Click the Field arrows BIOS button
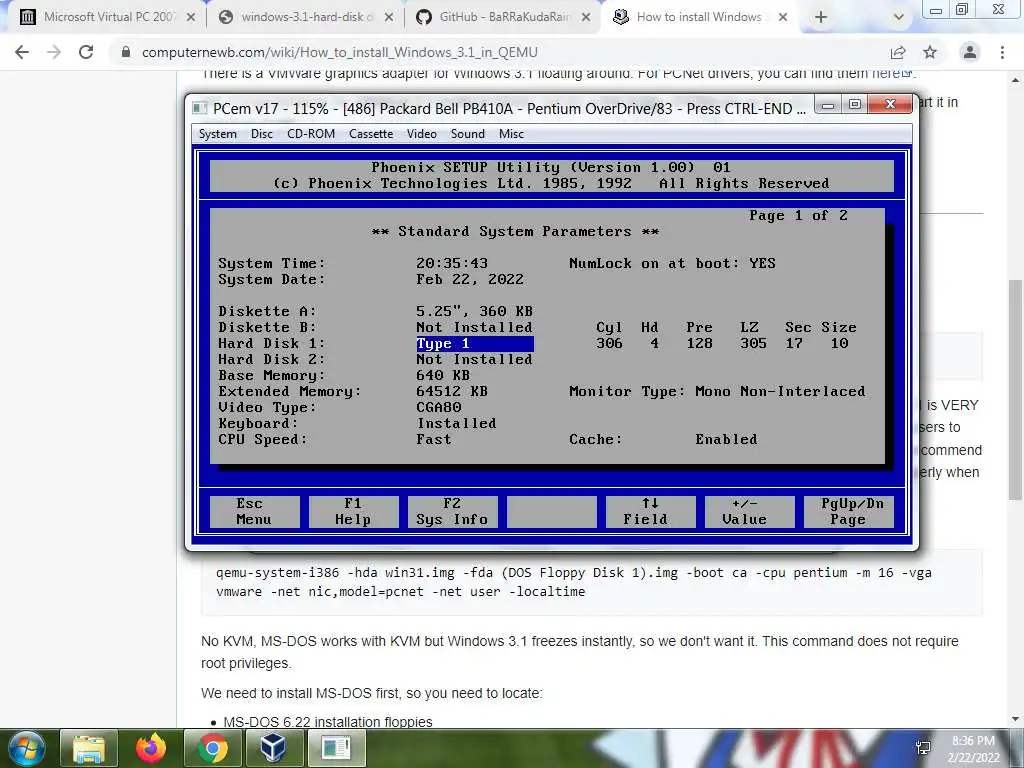Screen dimensions: 1024x768 [x=650, y=511]
